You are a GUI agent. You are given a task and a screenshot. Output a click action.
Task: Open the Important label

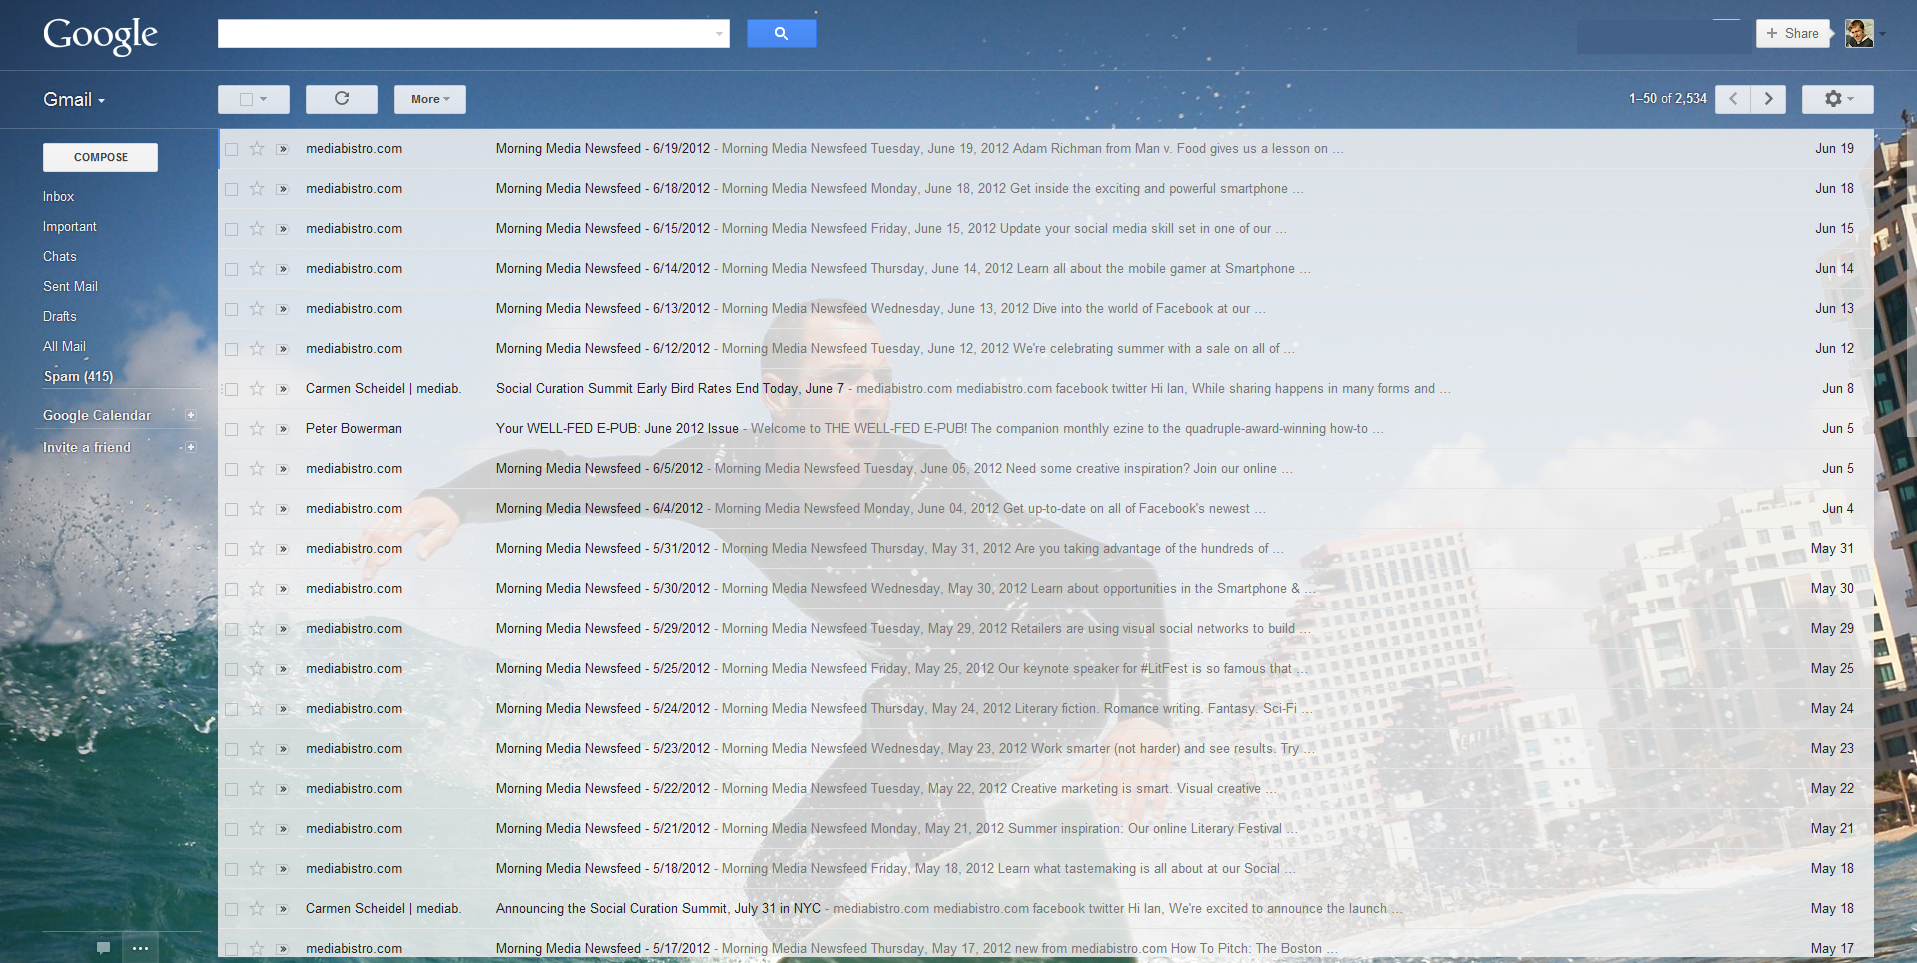tap(70, 227)
